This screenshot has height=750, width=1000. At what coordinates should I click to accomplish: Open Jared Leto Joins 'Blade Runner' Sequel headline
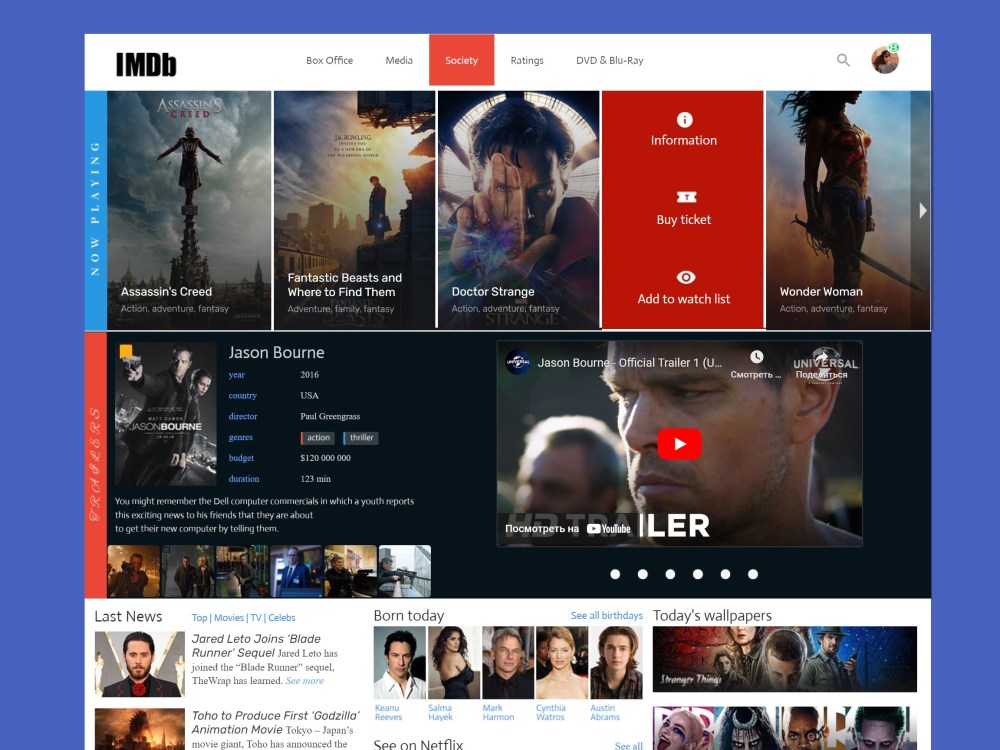click(x=256, y=645)
